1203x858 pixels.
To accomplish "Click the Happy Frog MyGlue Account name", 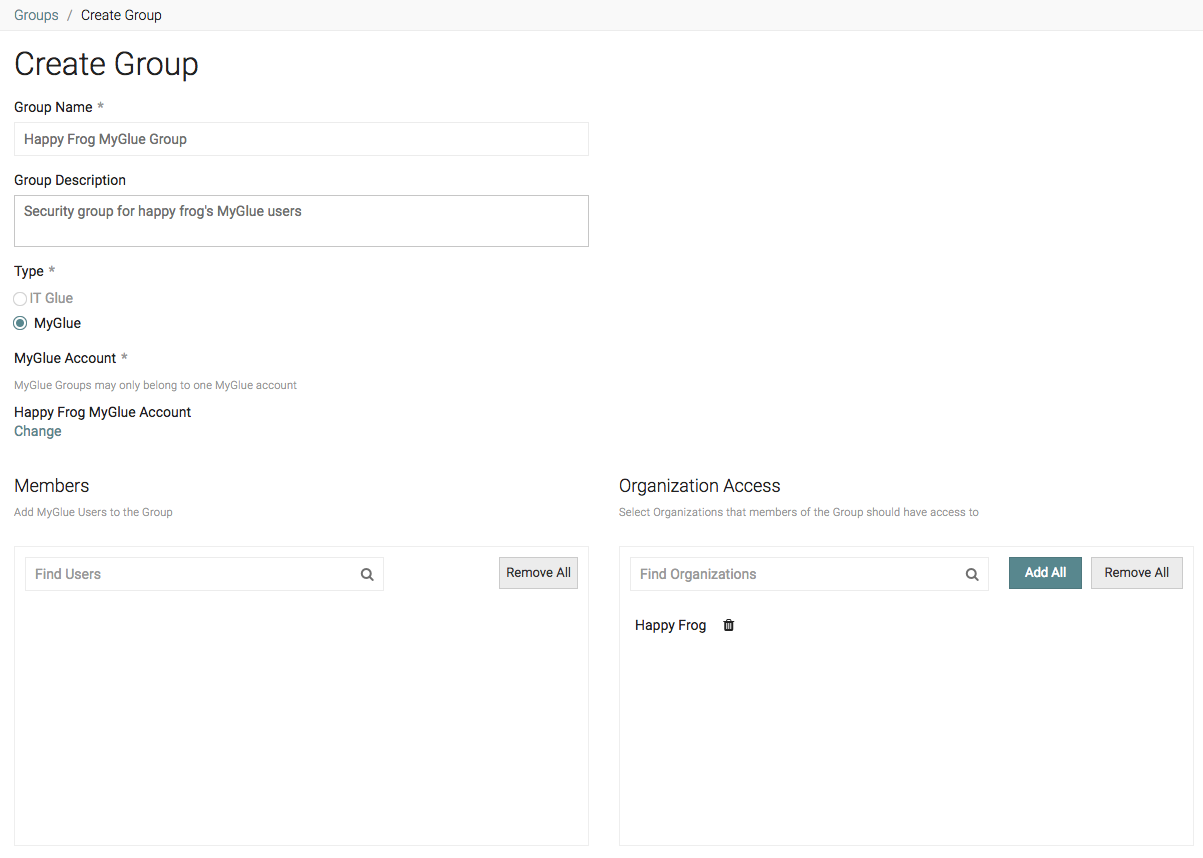I will pos(102,411).
